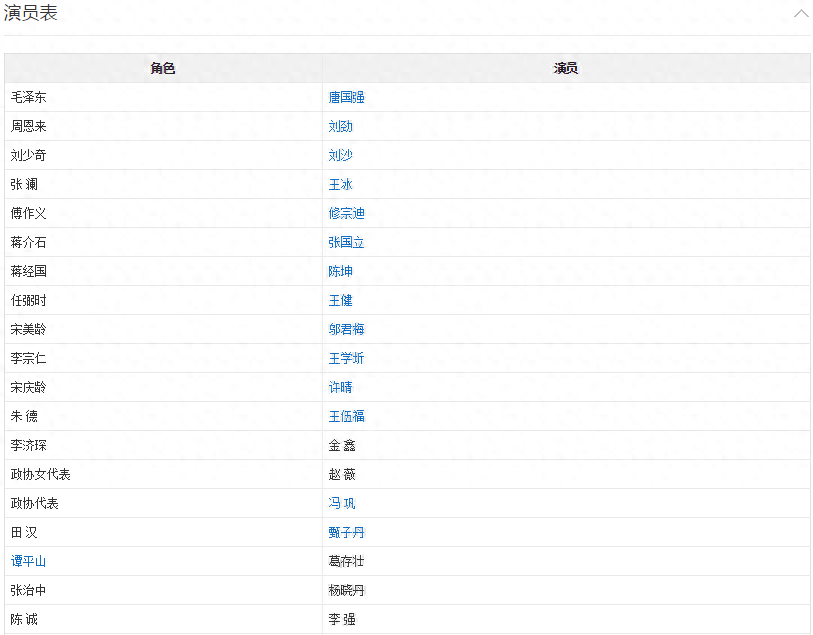
Task: Click the 甄子丹 actor link
Action: [346, 533]
